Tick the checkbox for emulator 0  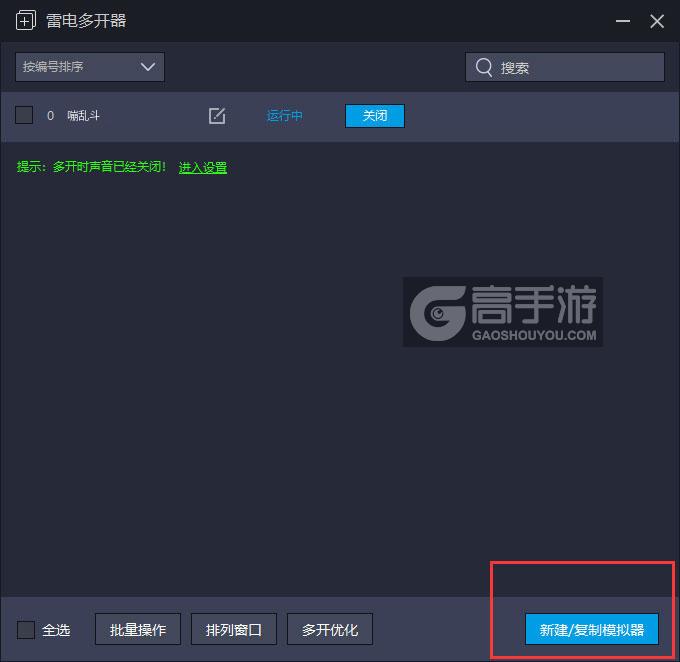(x=24, y=115)
